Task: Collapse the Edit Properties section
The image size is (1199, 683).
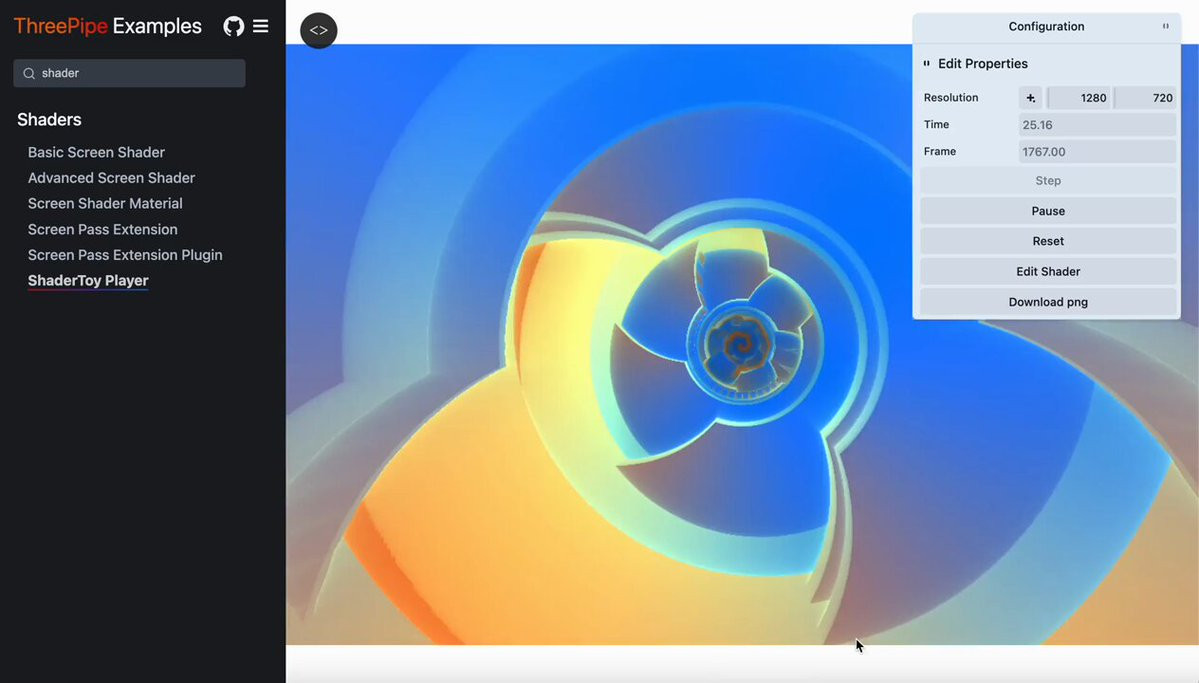Action: [x=927, y=63]
